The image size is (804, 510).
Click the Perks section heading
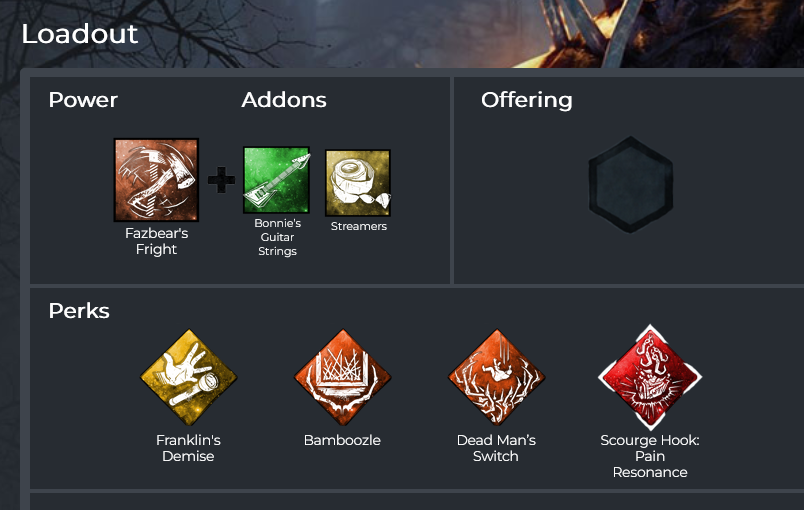pyautogui.click(x=79, y=311)
